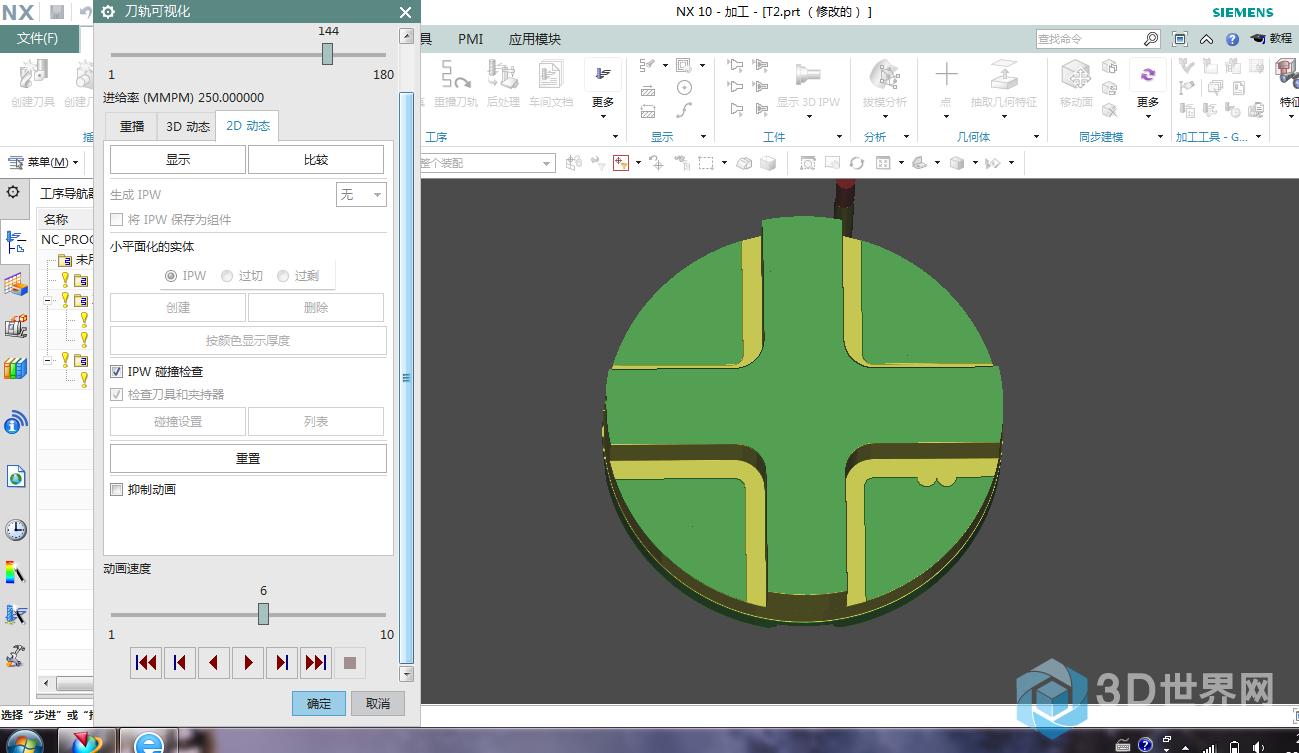This screenshot has width=1299, height=753.
Task: Step to previous operation in playback controls
Action: point(180,662)
